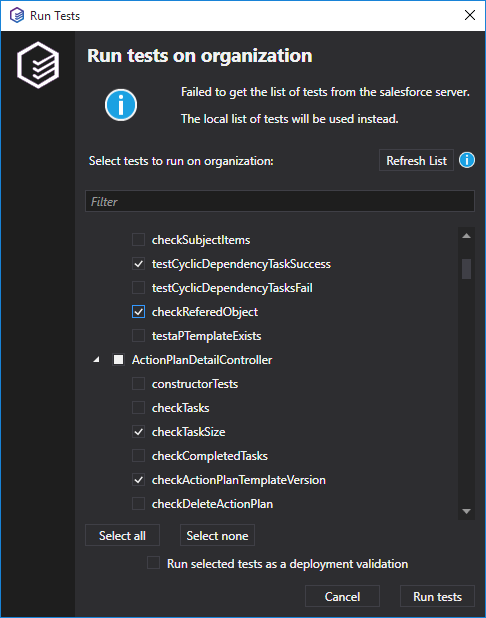Select the checkCompletedTasks tree item
Screen dimensions: 486x618
210,456
